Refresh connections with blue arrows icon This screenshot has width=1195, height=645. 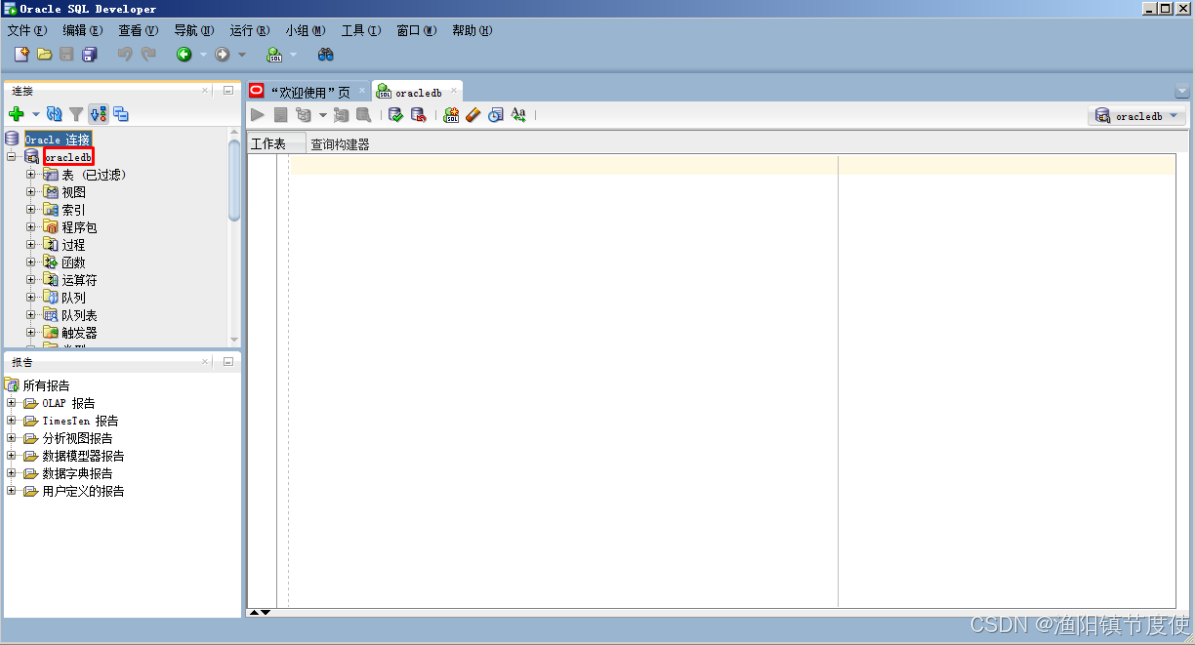pyautogui.click(x=54, y=114)
